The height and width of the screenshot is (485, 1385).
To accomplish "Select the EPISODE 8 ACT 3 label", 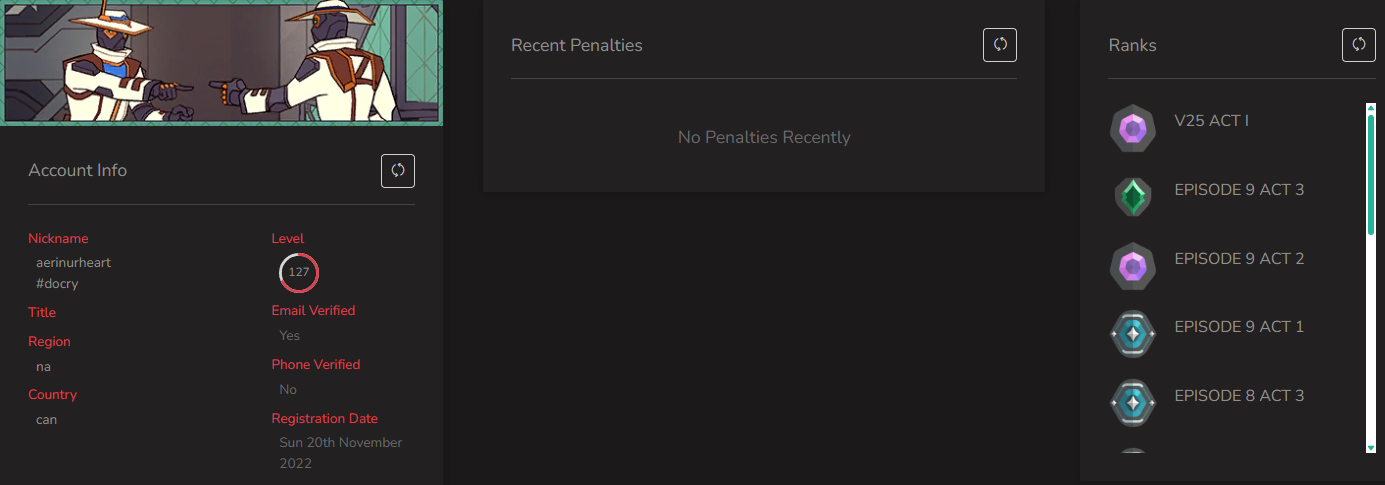I will 1239,396.
